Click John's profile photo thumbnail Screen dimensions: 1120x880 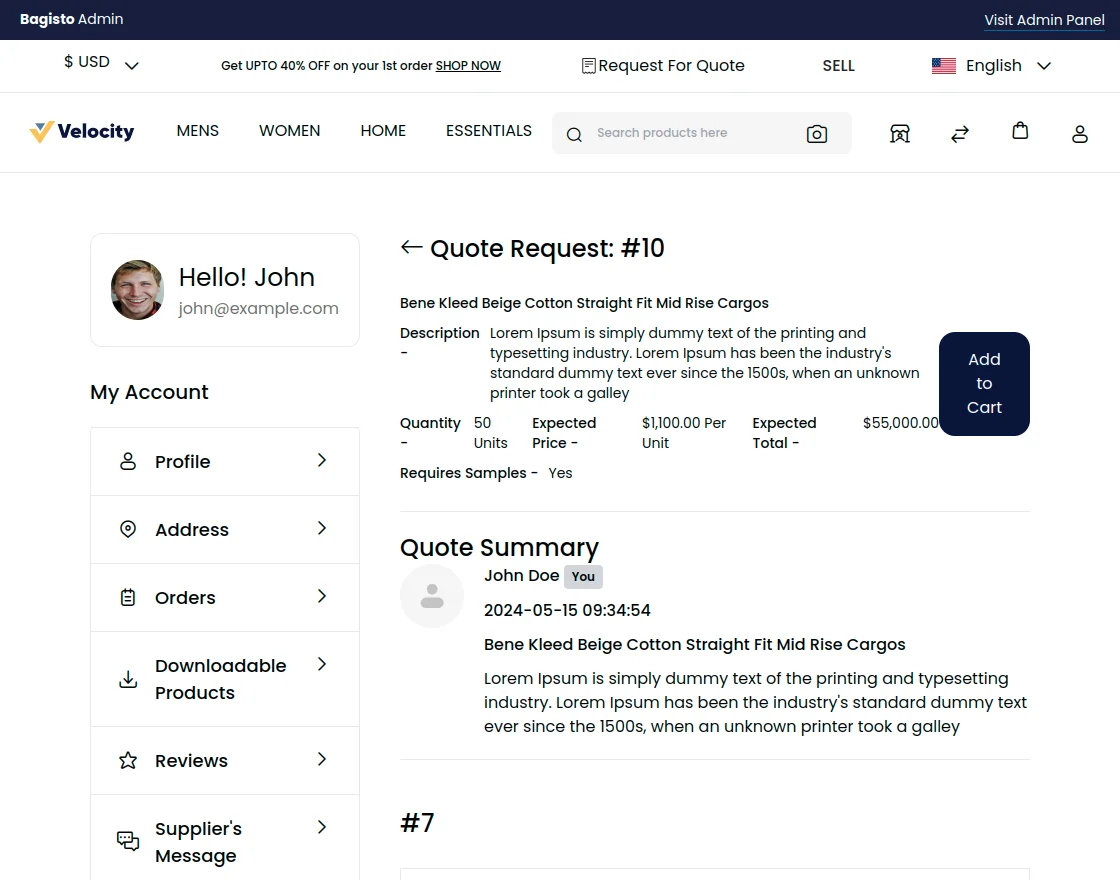point(137,290)
